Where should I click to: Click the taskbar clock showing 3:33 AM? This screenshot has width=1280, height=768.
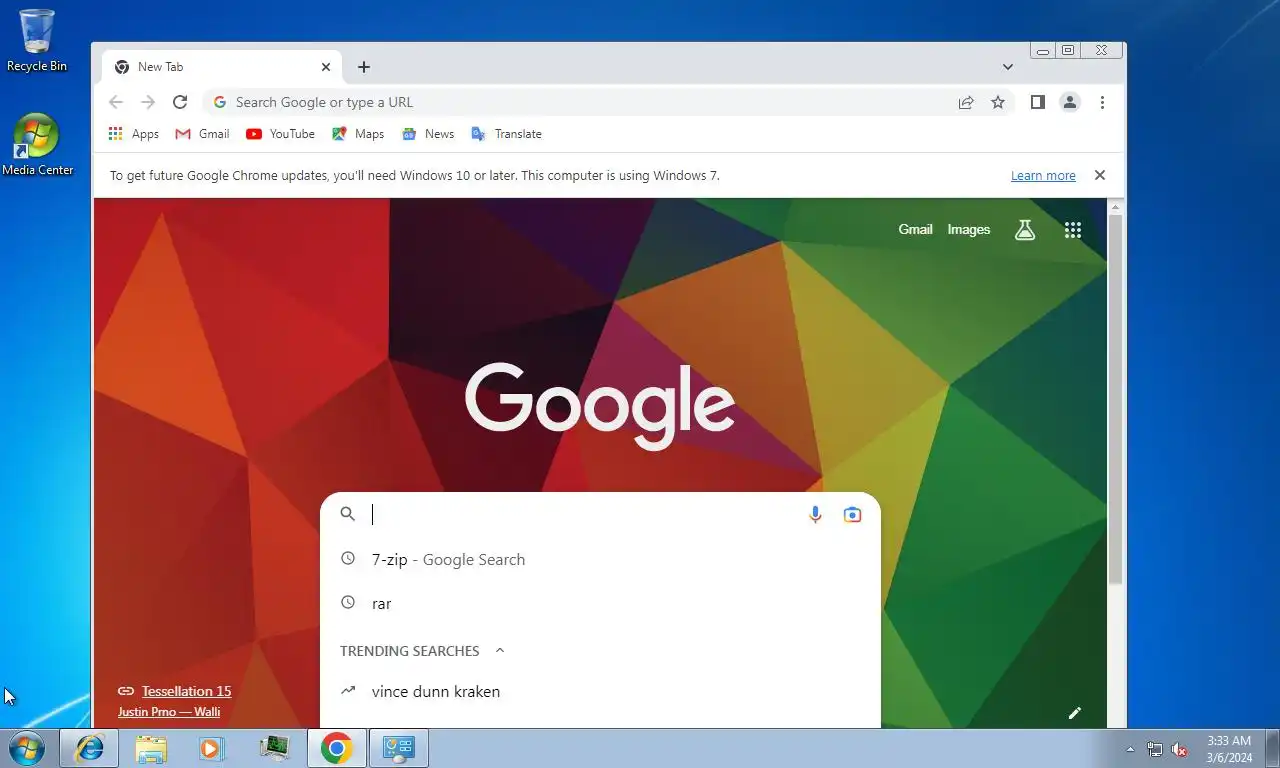pyautogui.click(x=1229, y=749)
